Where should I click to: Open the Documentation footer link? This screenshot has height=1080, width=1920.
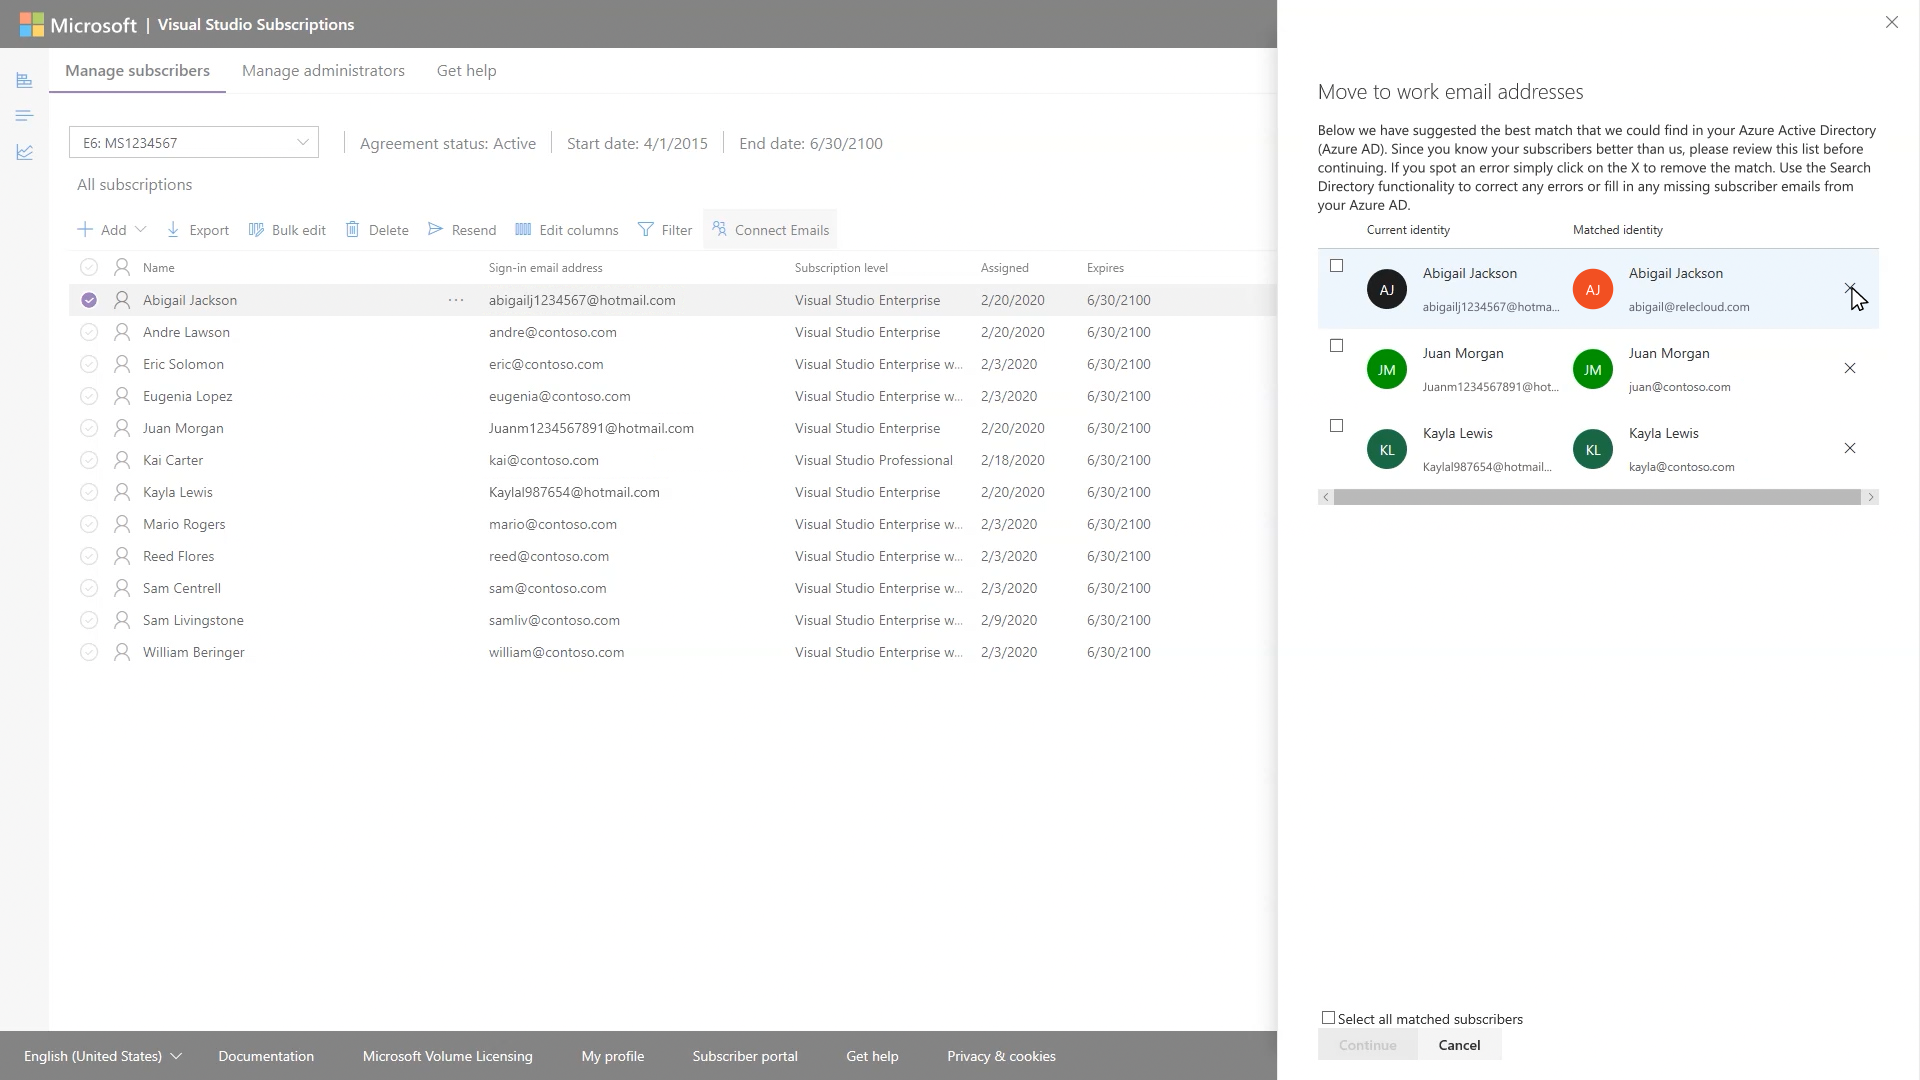click(266, 1056)
